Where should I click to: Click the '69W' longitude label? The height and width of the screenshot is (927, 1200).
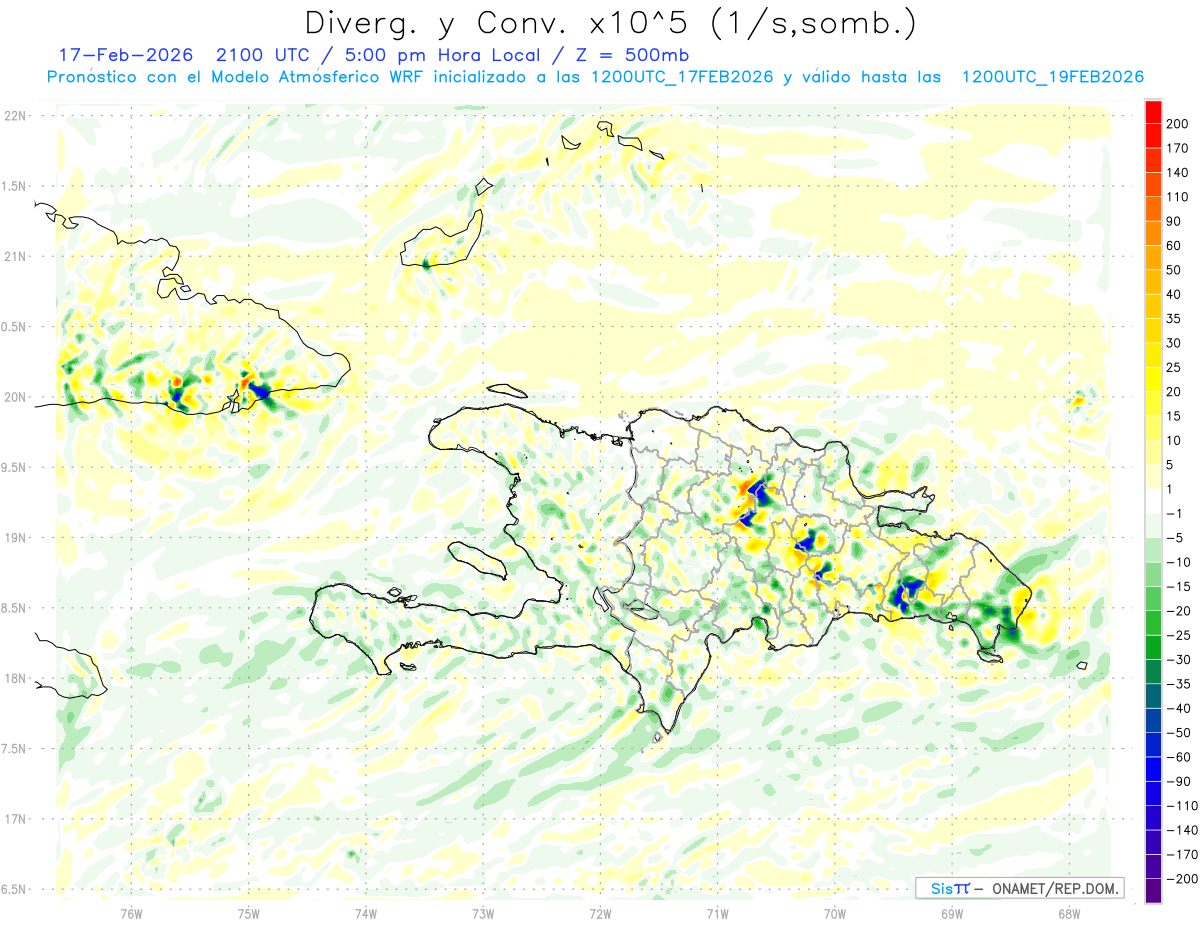(952, 914)
